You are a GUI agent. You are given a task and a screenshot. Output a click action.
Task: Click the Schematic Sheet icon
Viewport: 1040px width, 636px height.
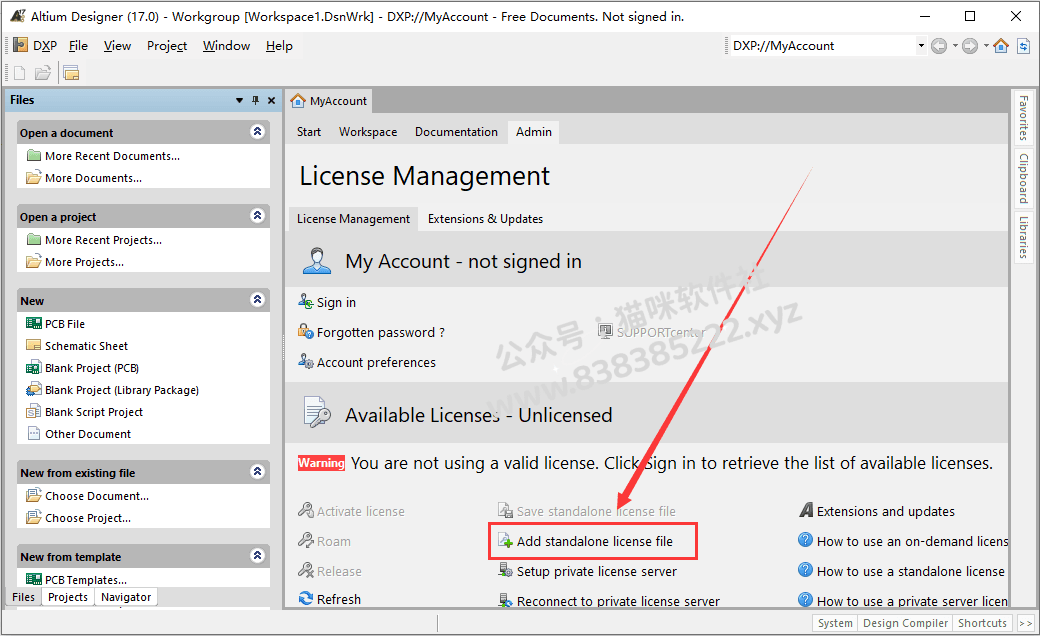(x=33, y=345)
